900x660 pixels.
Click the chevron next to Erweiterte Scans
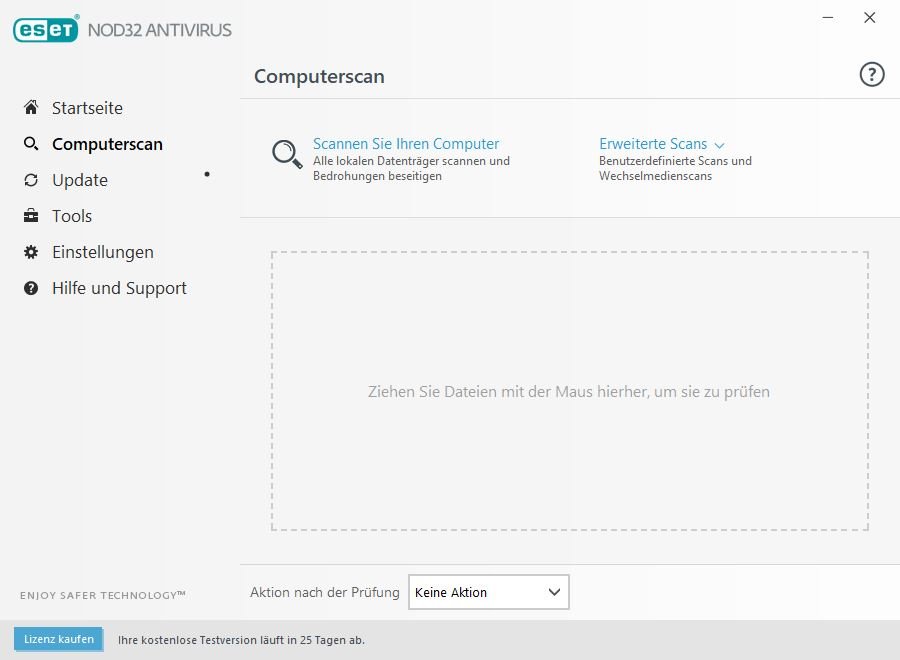point(719,145)
